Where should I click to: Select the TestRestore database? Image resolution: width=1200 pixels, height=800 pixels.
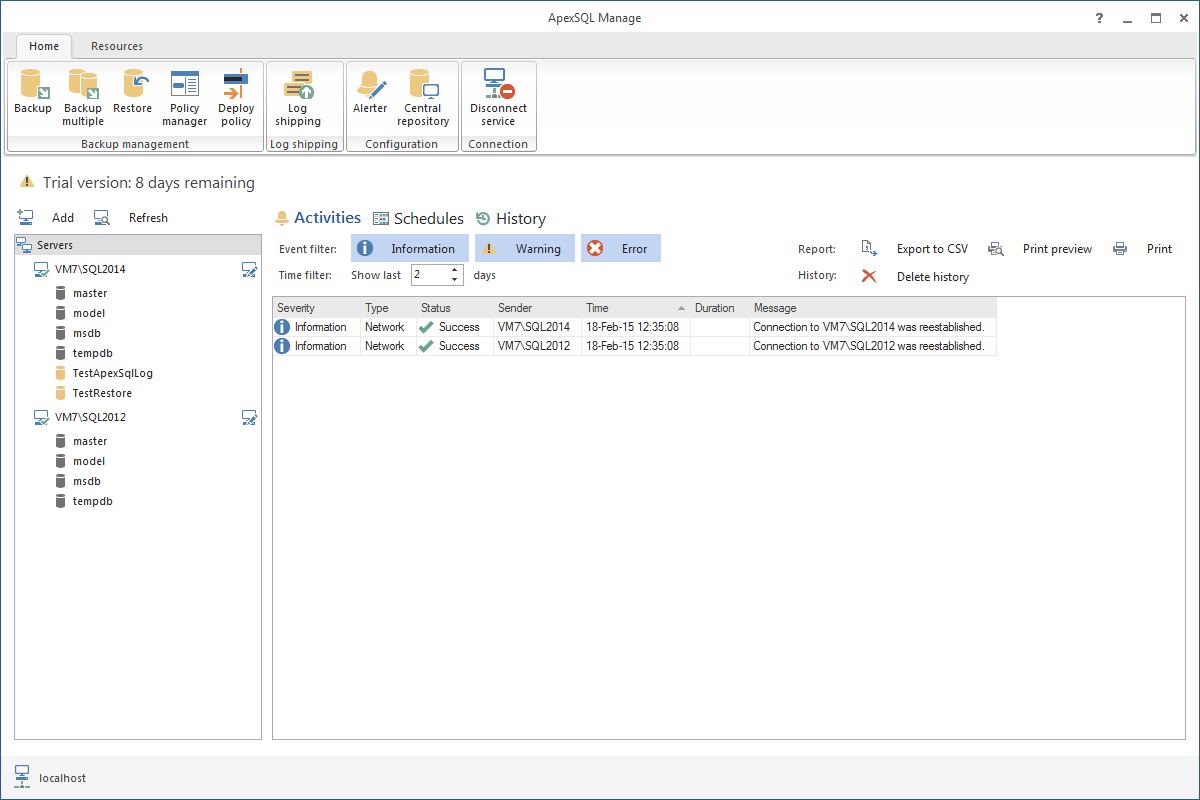[102, 393]
